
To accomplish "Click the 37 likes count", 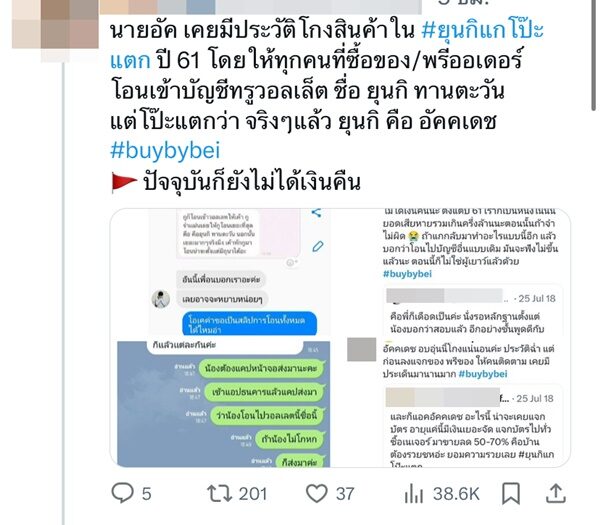I will point(345,494).
